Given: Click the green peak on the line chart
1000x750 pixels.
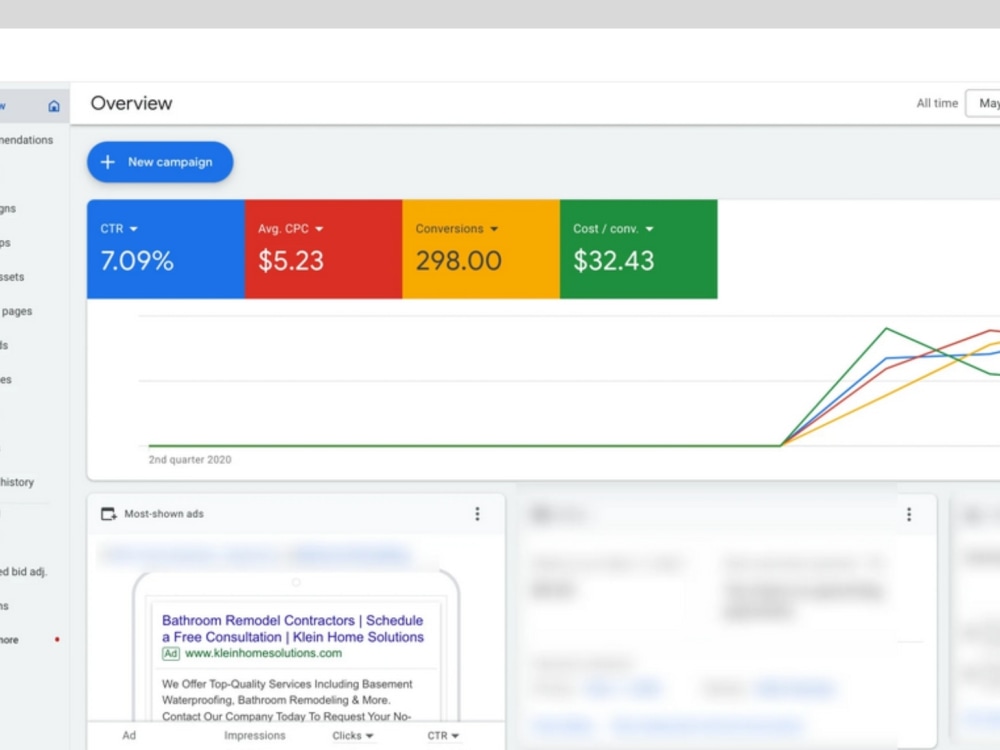Looking at the screenshot, I should [886, 328].
